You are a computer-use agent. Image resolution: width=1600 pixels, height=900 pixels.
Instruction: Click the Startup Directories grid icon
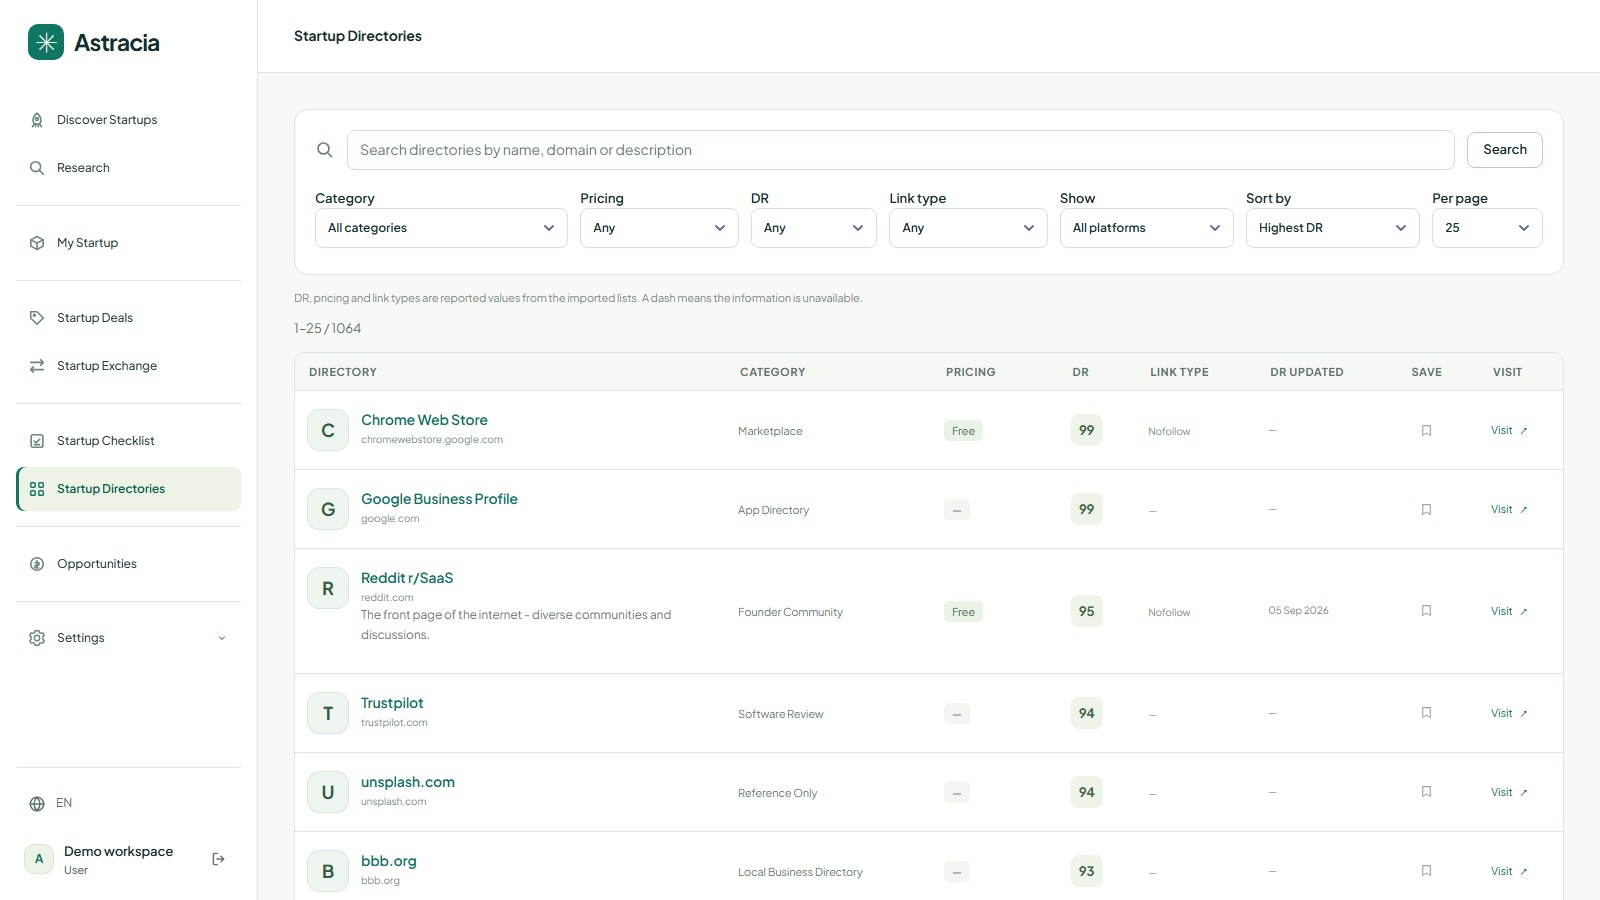[x=37, y=489]
